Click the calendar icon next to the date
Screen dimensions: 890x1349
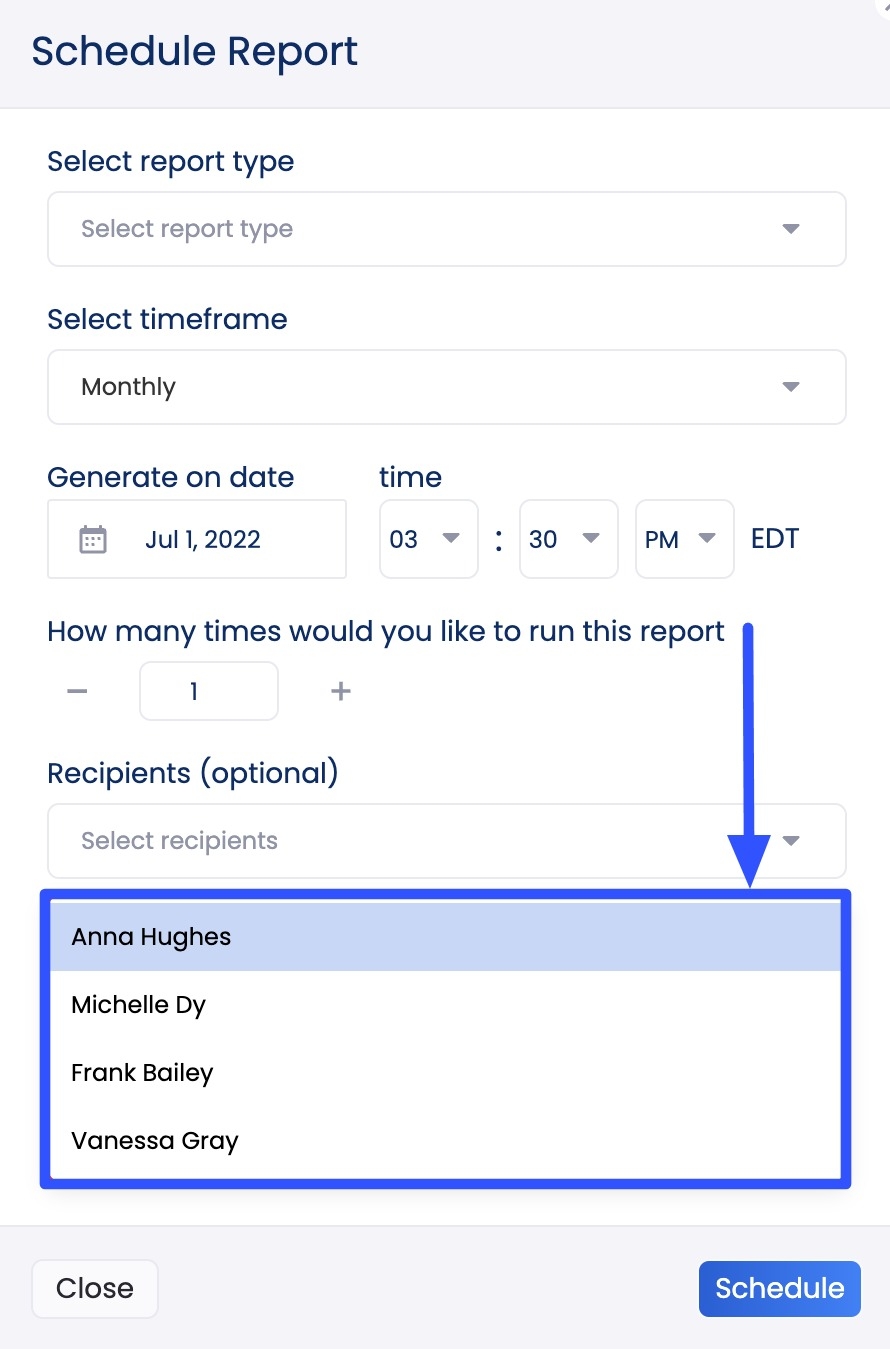point(95,539)
